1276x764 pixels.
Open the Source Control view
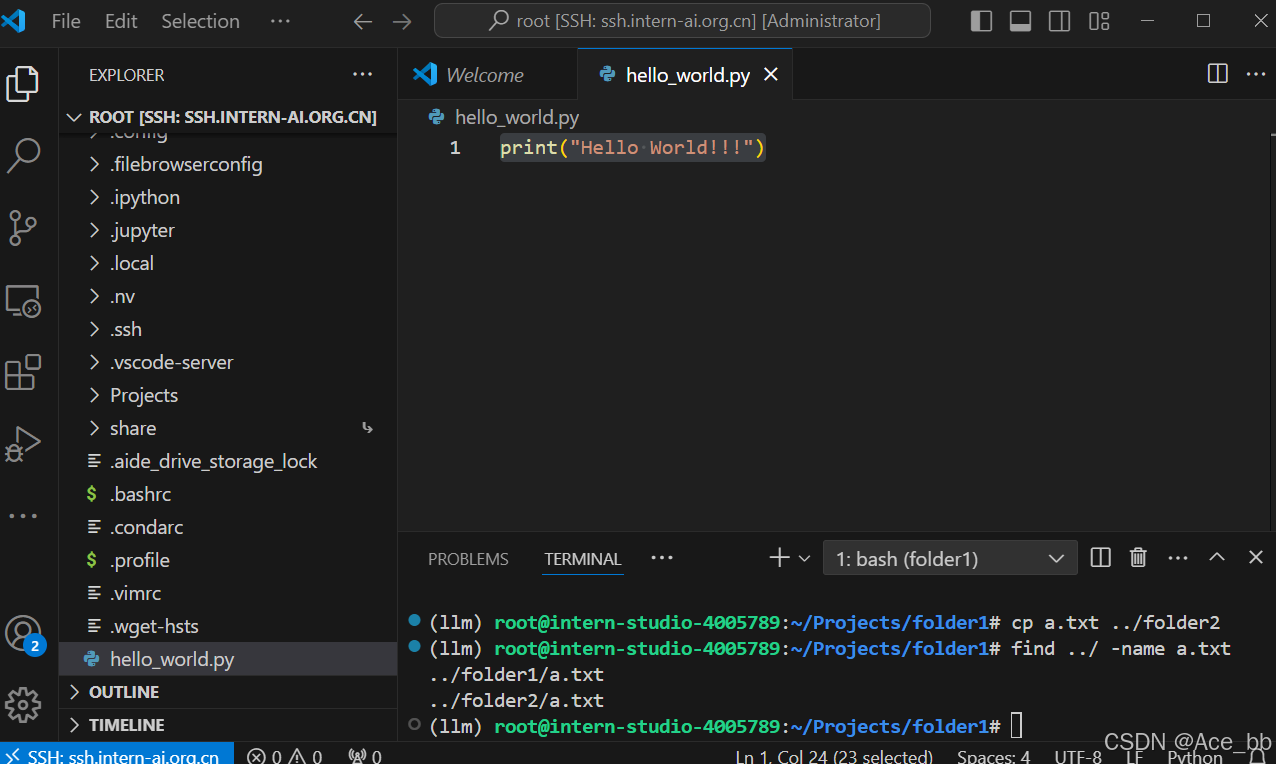[x=23, y=227]
